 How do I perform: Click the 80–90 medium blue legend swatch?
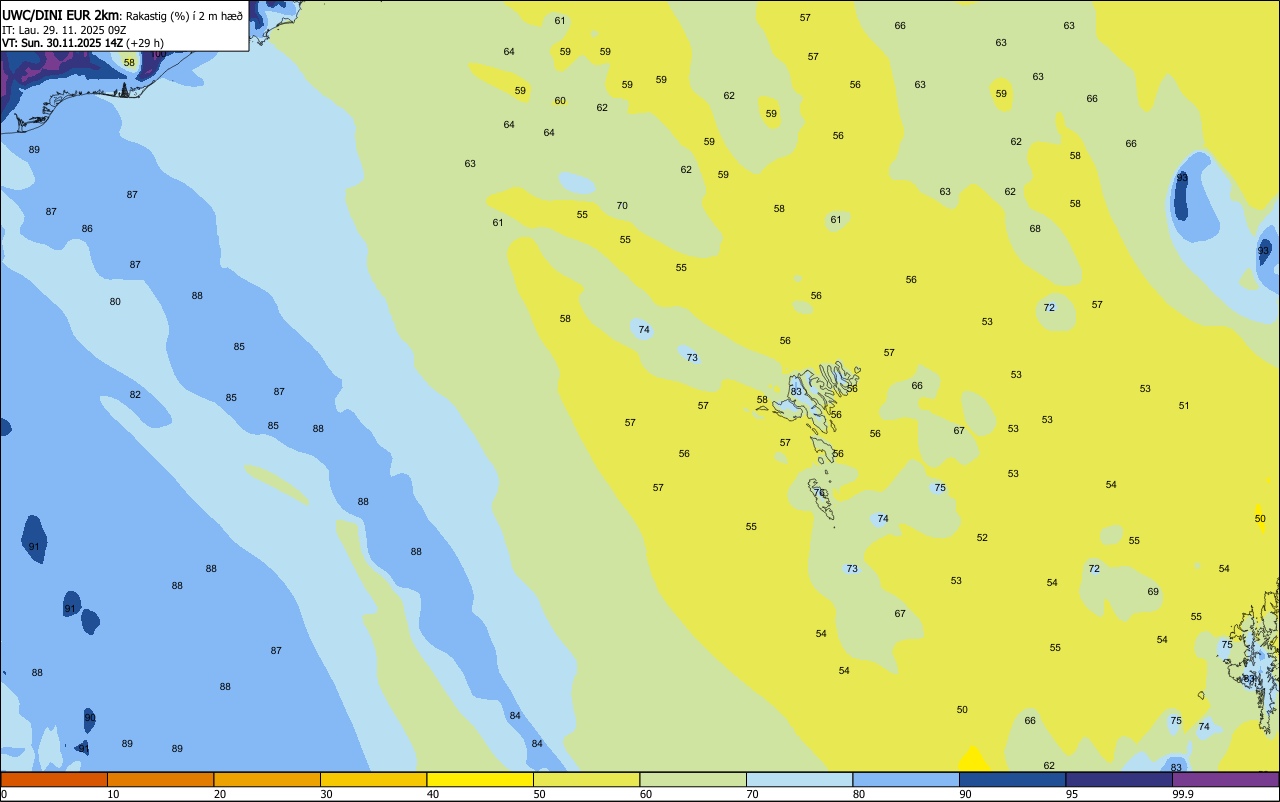pos(906,779)
